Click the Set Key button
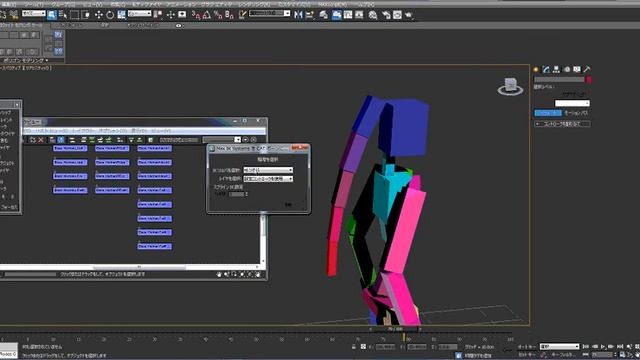Image resolution: width=640 pixels, height=360 pixels. [x=527, y=355]
